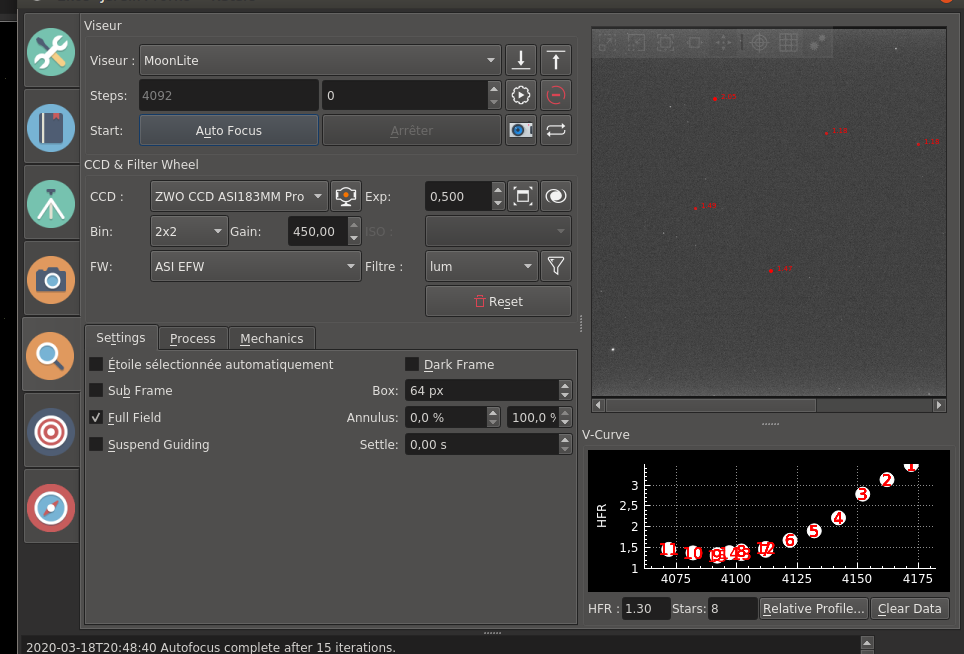
Task: Enable the Suspend Guiding checkbox
Action: (96, 444)
